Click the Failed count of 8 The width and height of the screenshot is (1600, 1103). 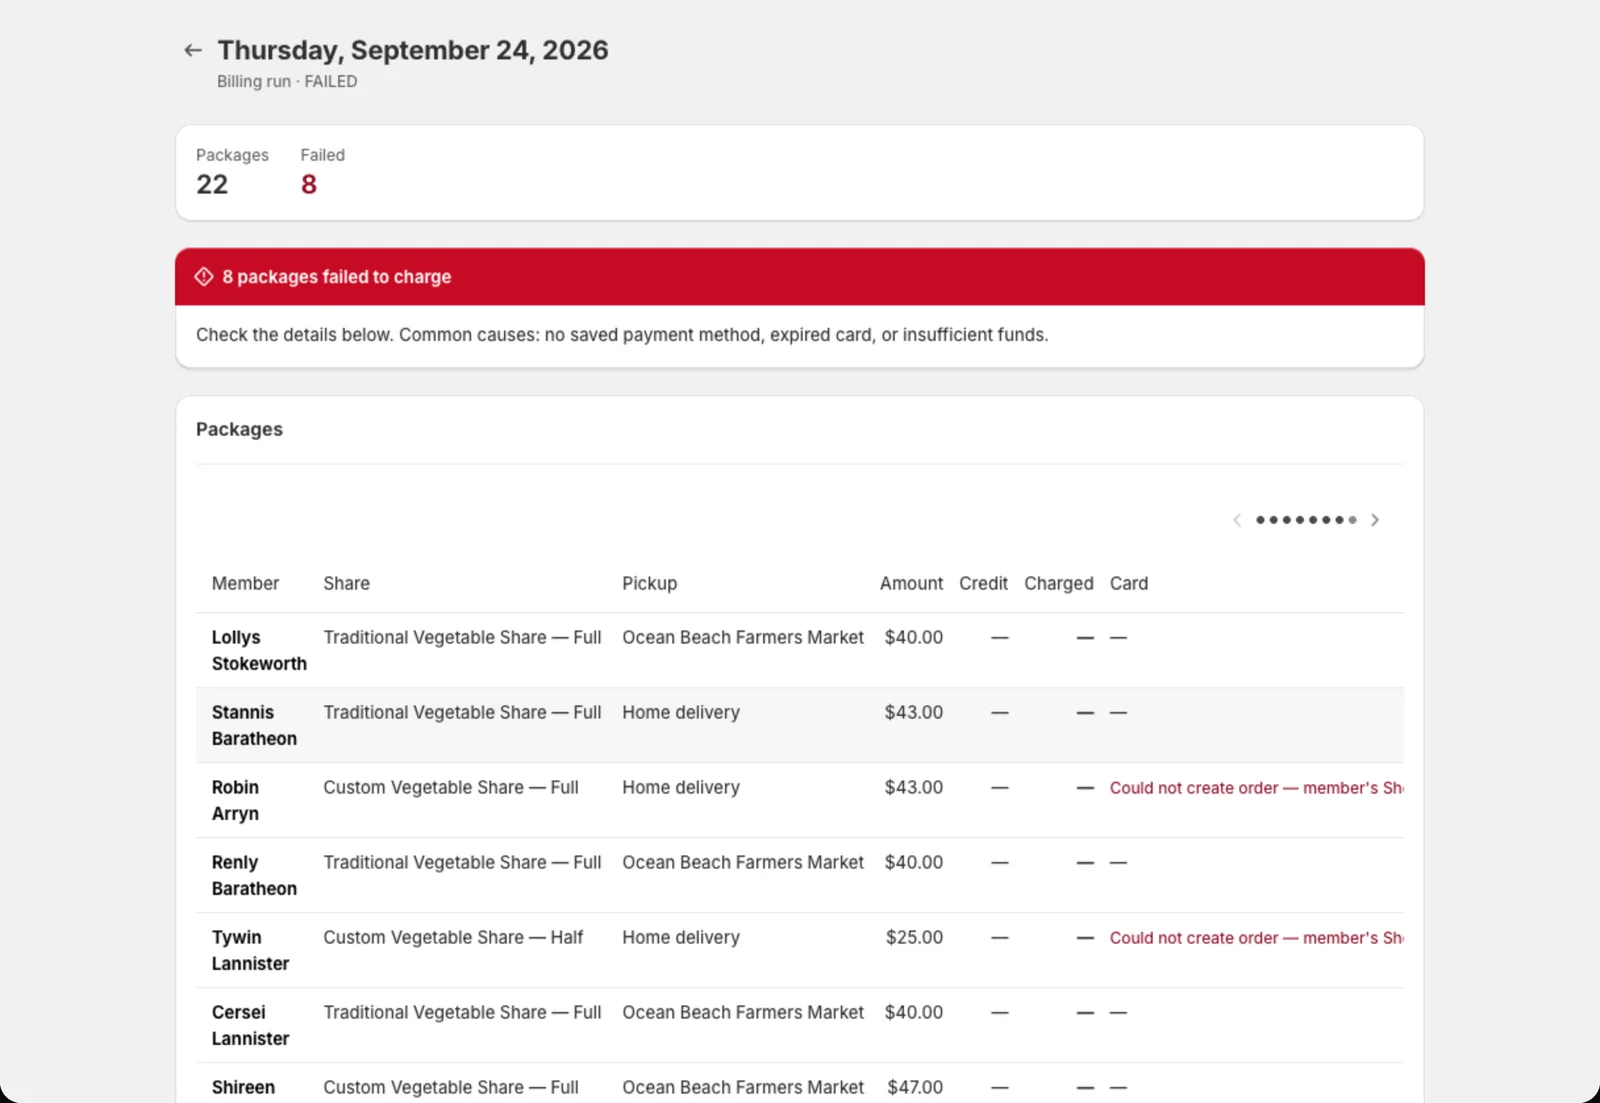(x=309, y=184)
